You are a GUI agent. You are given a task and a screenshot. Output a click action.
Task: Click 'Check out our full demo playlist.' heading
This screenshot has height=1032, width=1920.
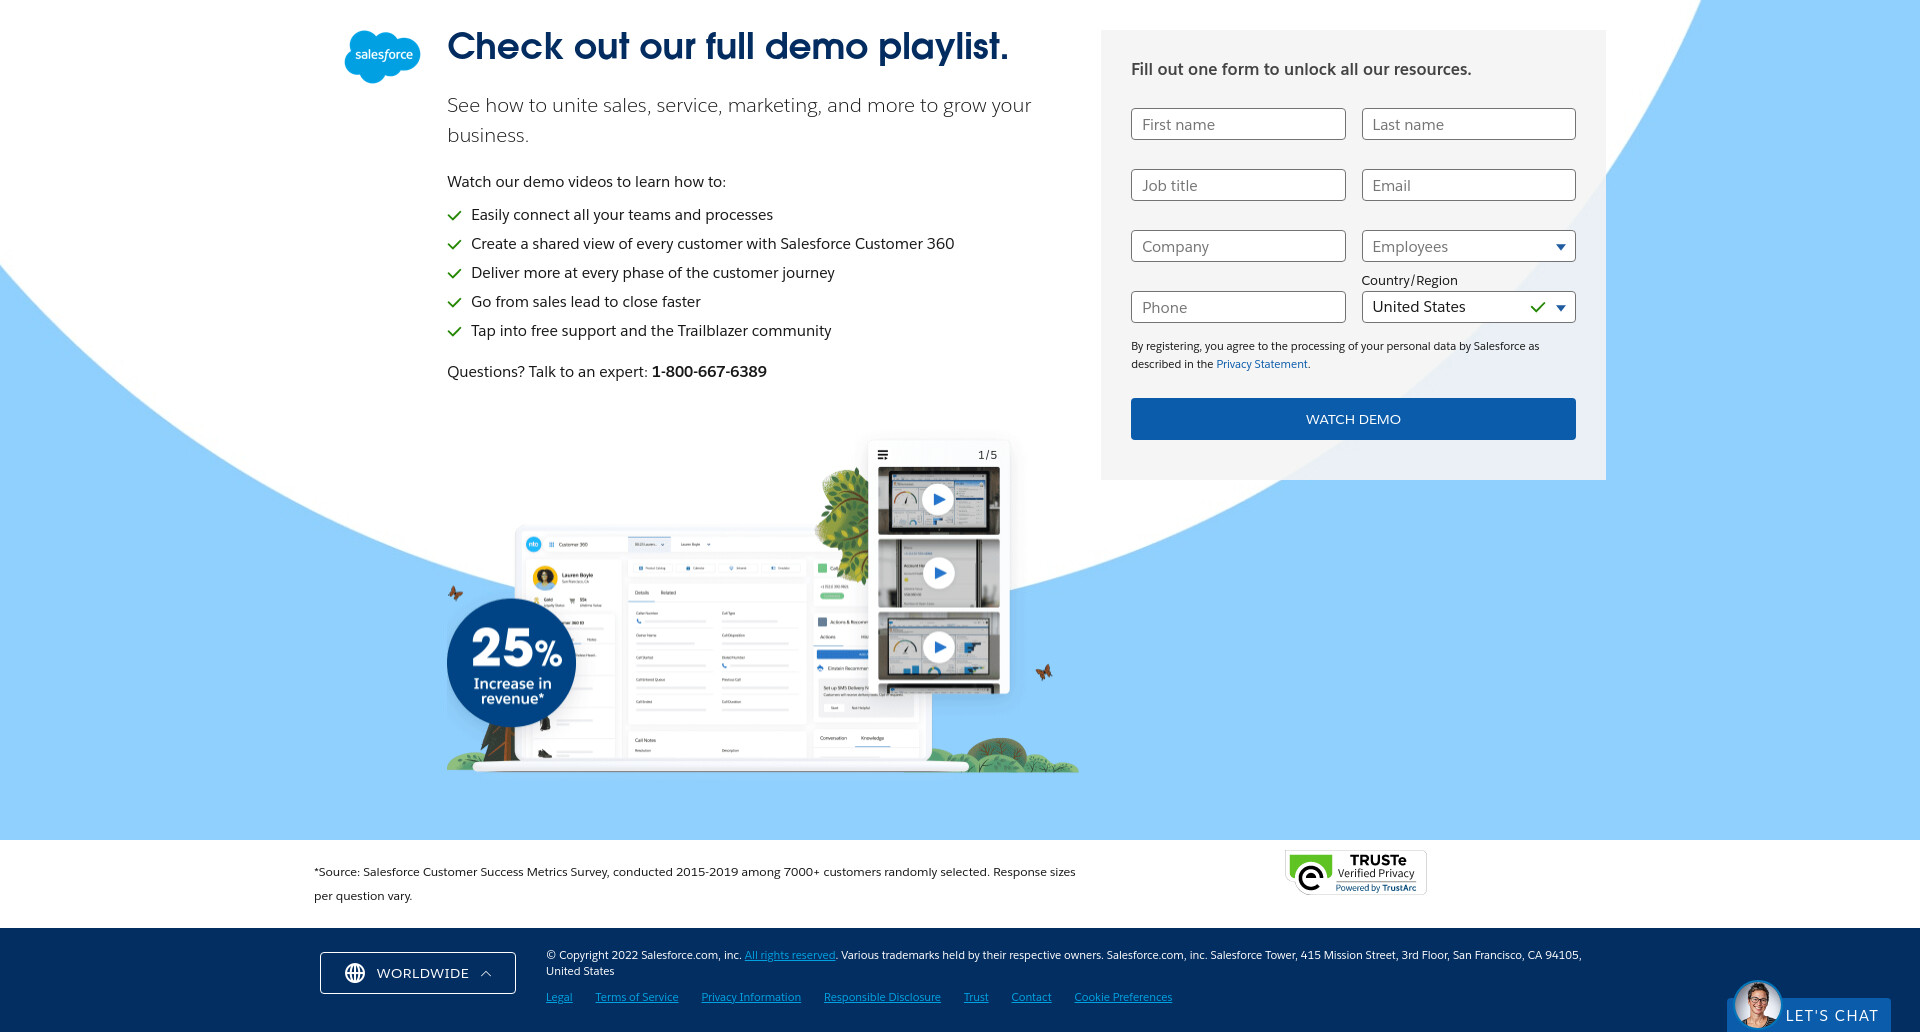pyautogui.click(x=728, y=47)
